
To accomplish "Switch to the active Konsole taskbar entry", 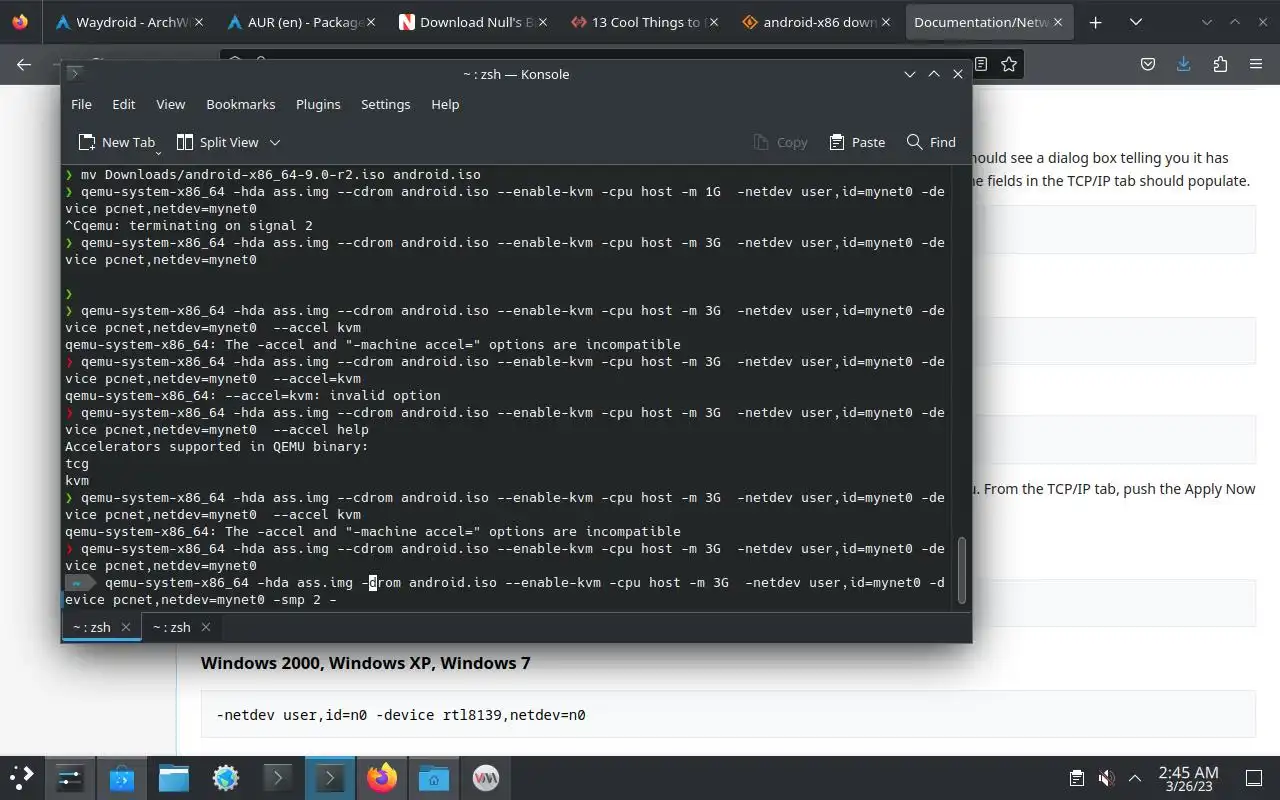I will click(x=330, y=778).
